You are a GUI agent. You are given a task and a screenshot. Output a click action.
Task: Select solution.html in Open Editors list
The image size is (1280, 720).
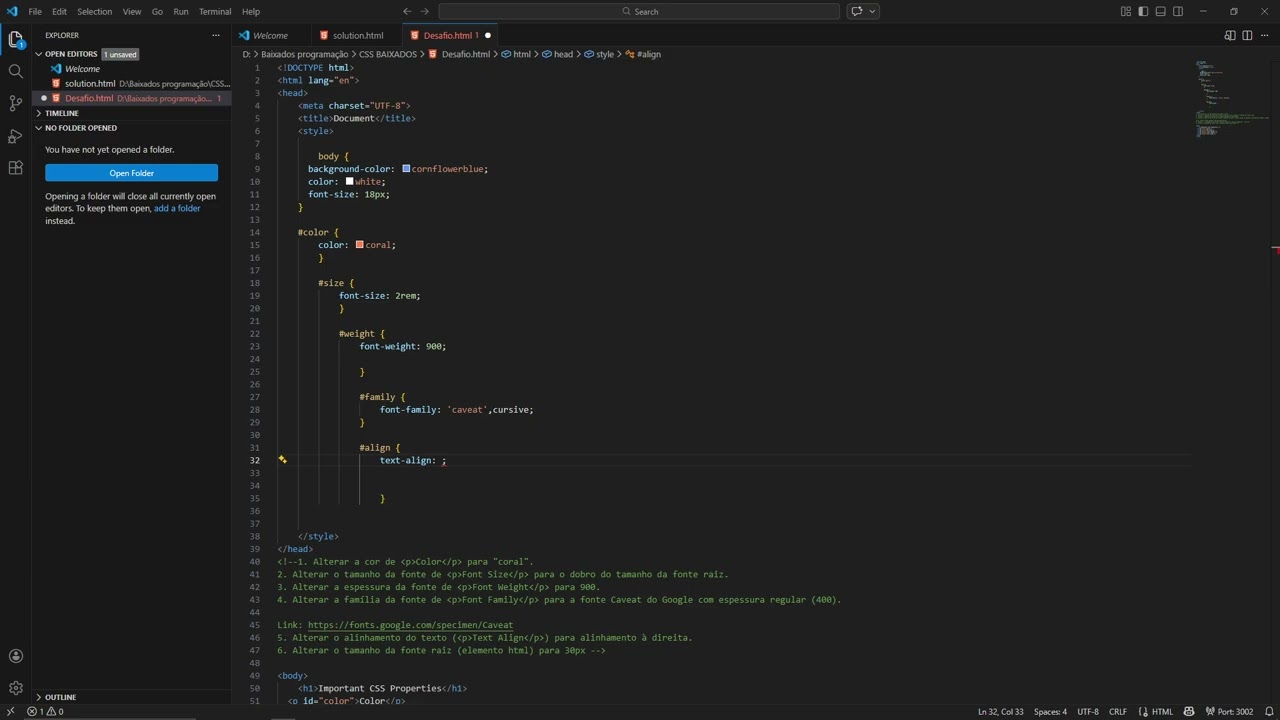click(x=132, y=84)
